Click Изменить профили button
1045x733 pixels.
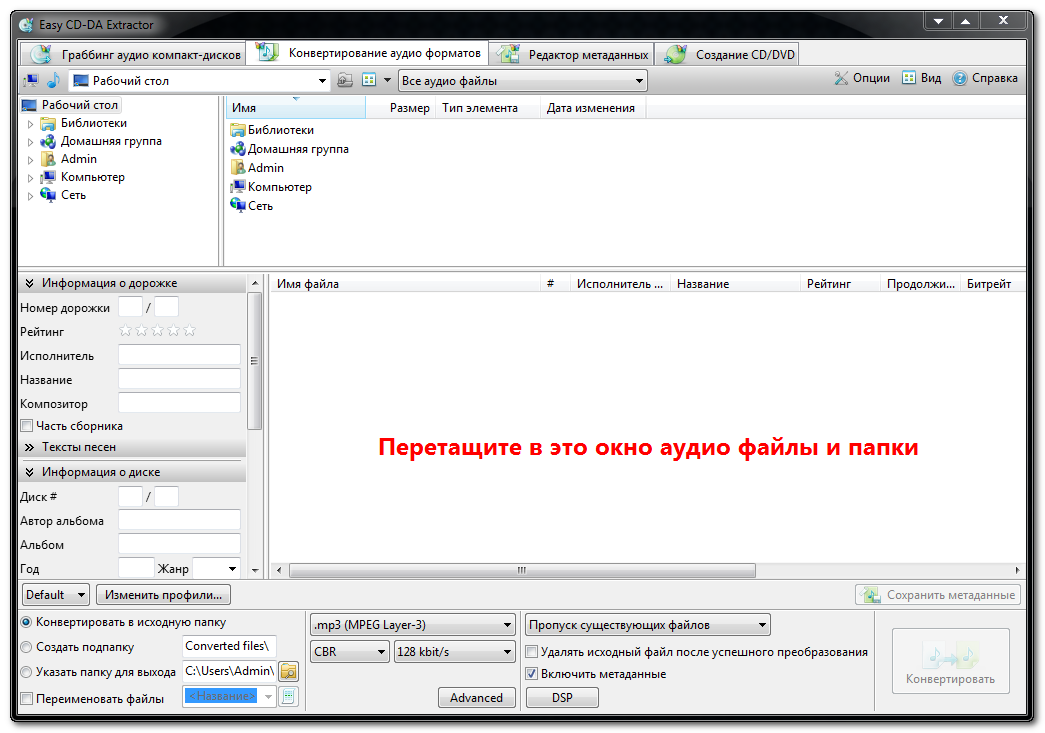coord(164,595)
